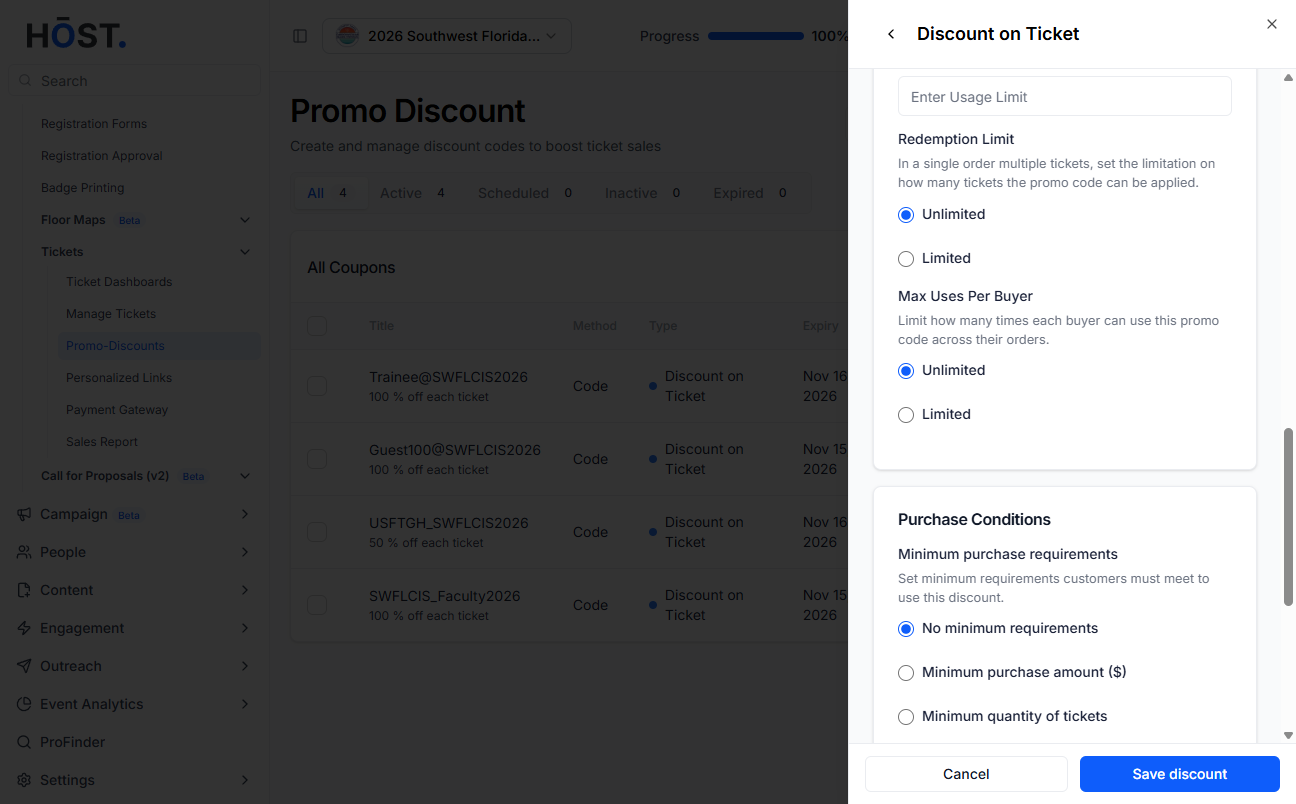This screenshot has width=1296, height=804.
Task: Click the event Progress bar
Action: coord(756,36)
